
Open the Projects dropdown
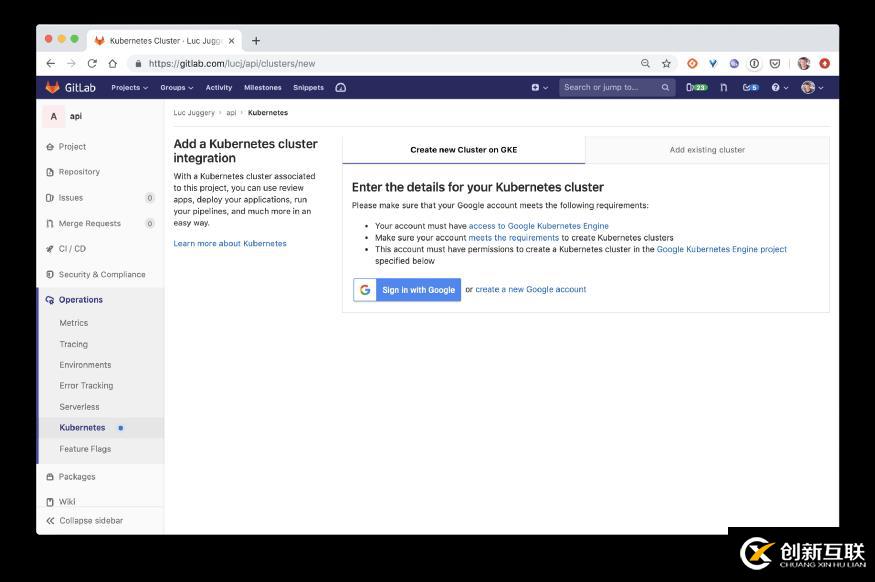click(129, 88)
